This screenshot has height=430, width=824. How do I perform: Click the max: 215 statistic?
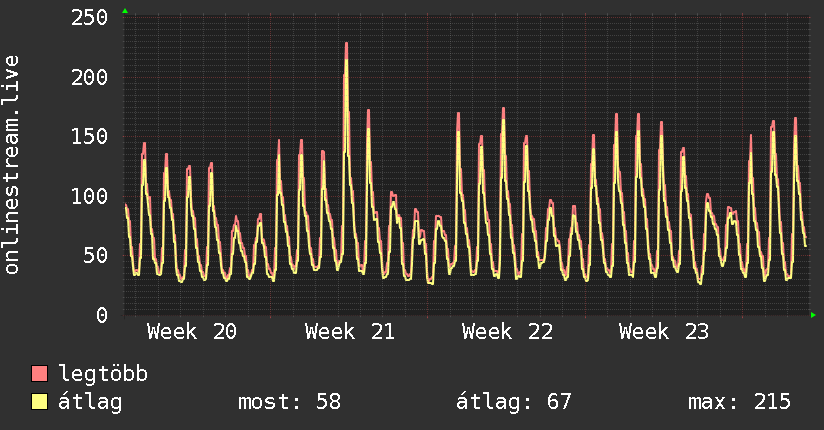739,402
